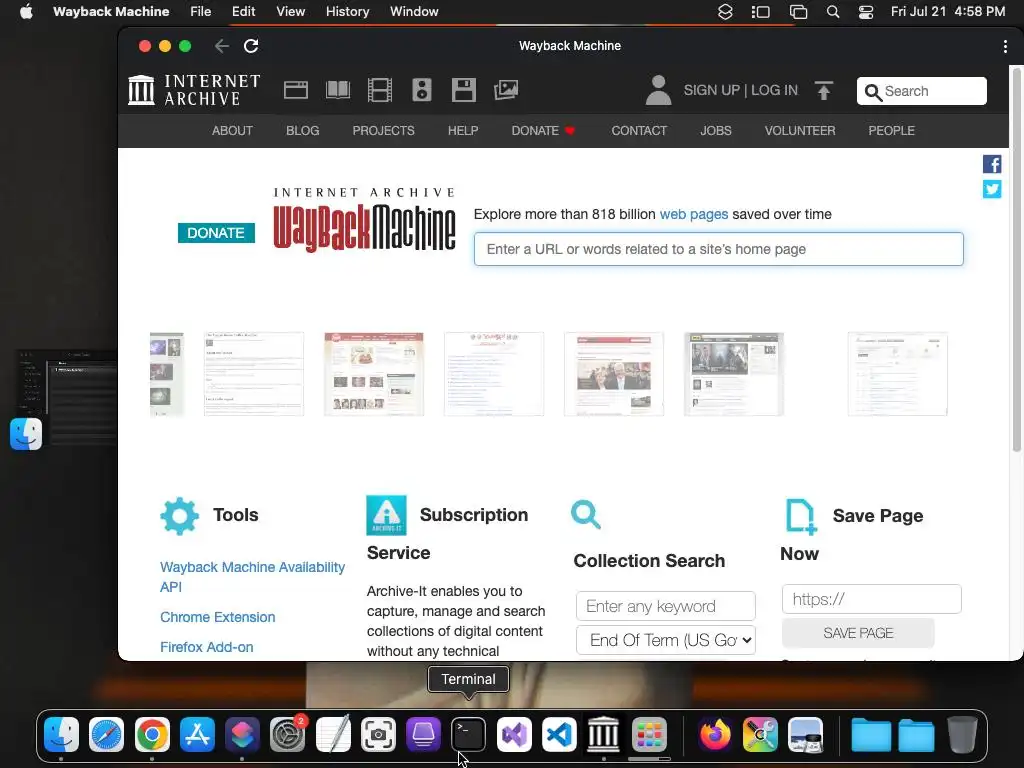Share page via Facebook icon
The height and width of the screenshot is (768, 1024).
coord(992,164)
